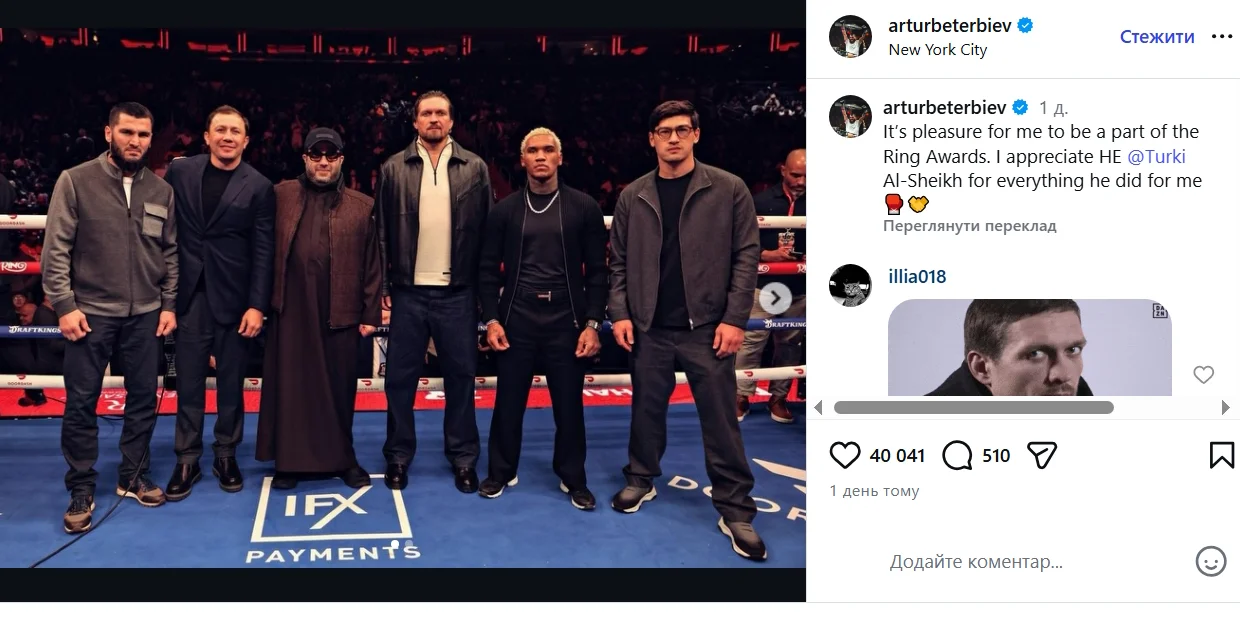Image resolution: width=1240 pixels, height=623 pixels.
Task: Open comments via speech bubble icon
Action: point(957,456)
